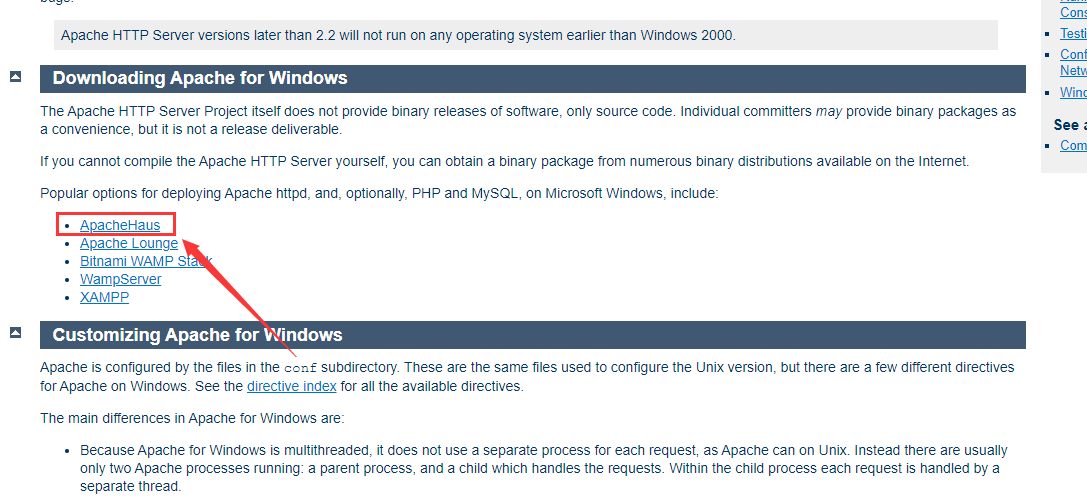This screenshot has width=1087, height=499.
Task: Click the note about versions later than 2.2
Action: pos(525,35)
